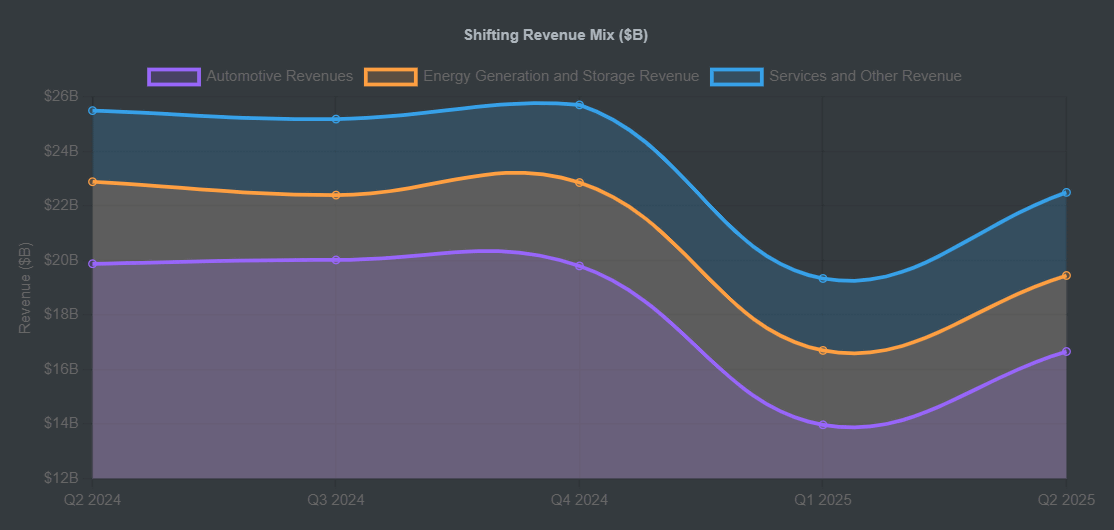Screen dimensions: 1114x530
Task: Click Automotive Revenues data point at Q2 2024
Action: 93,264
